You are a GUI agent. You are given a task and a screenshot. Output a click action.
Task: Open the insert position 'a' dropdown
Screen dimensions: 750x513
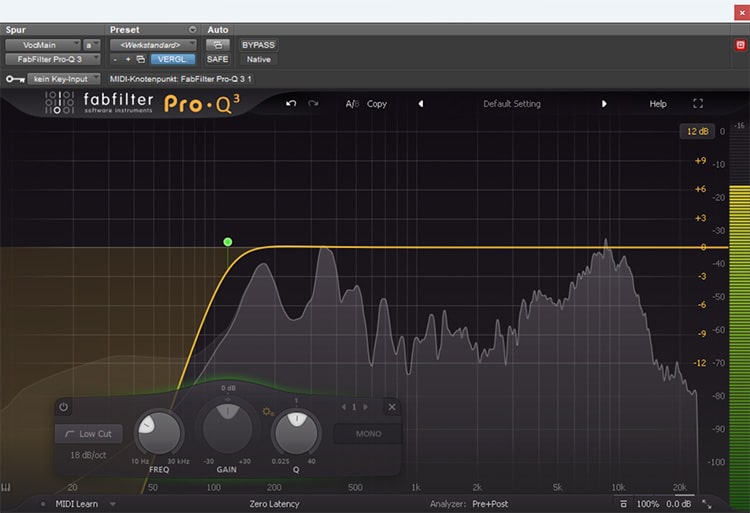pyautogui.click(x=92, y=45)
